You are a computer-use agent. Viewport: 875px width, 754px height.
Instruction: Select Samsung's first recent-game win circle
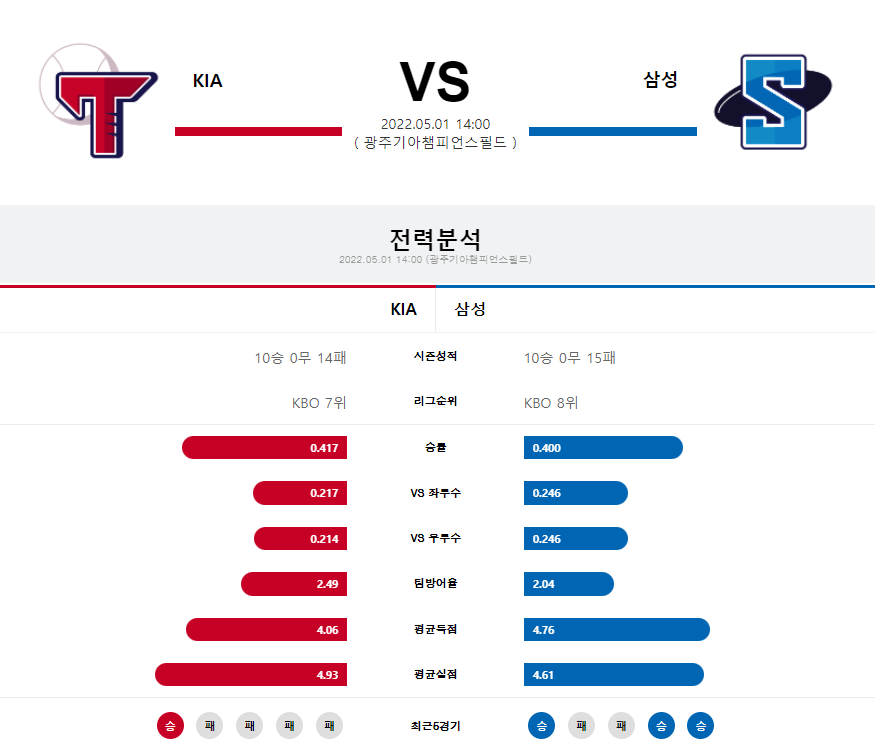click(x=541, y=726)
